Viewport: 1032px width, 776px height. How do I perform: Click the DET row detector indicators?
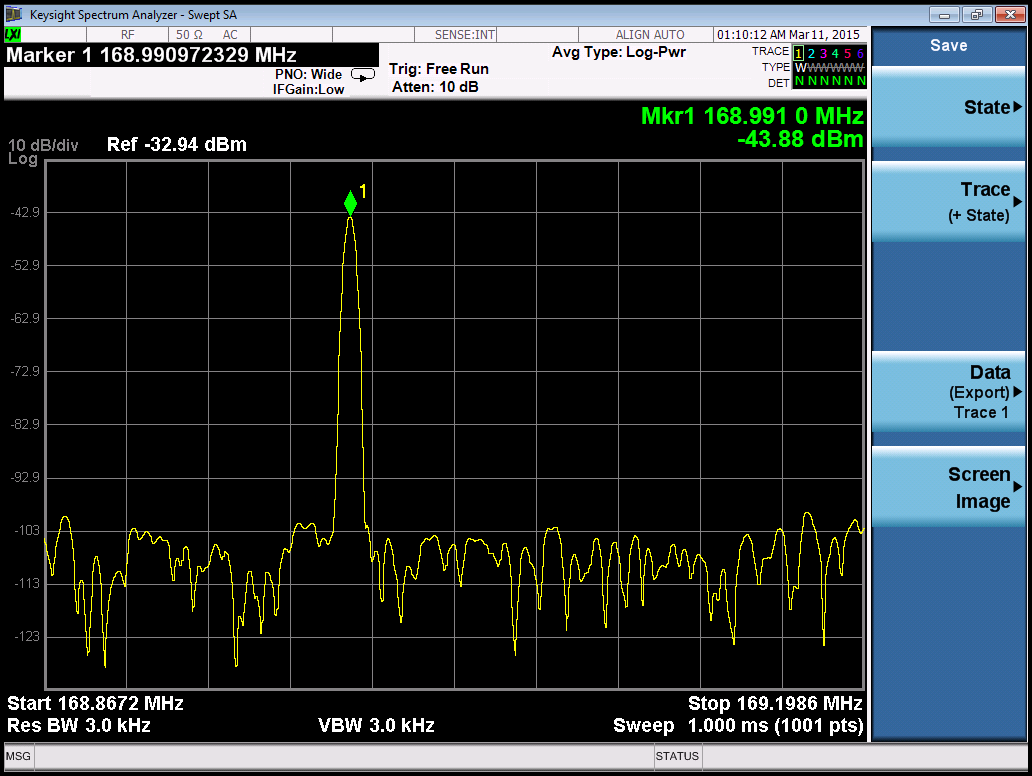coord(829,82)
